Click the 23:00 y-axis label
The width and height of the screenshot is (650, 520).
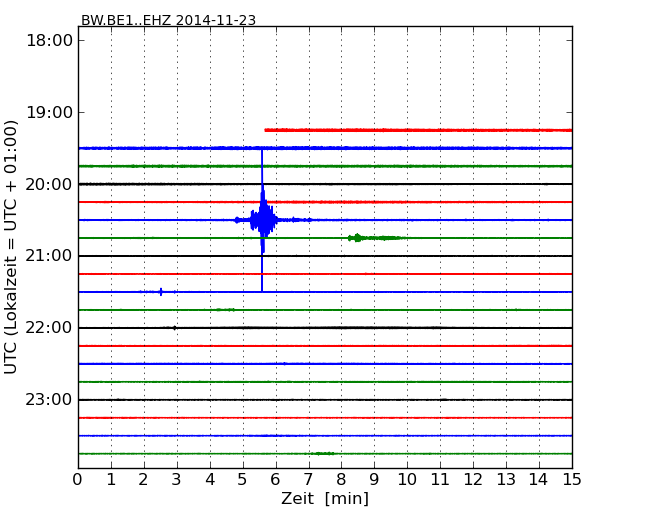click(49, 400)
